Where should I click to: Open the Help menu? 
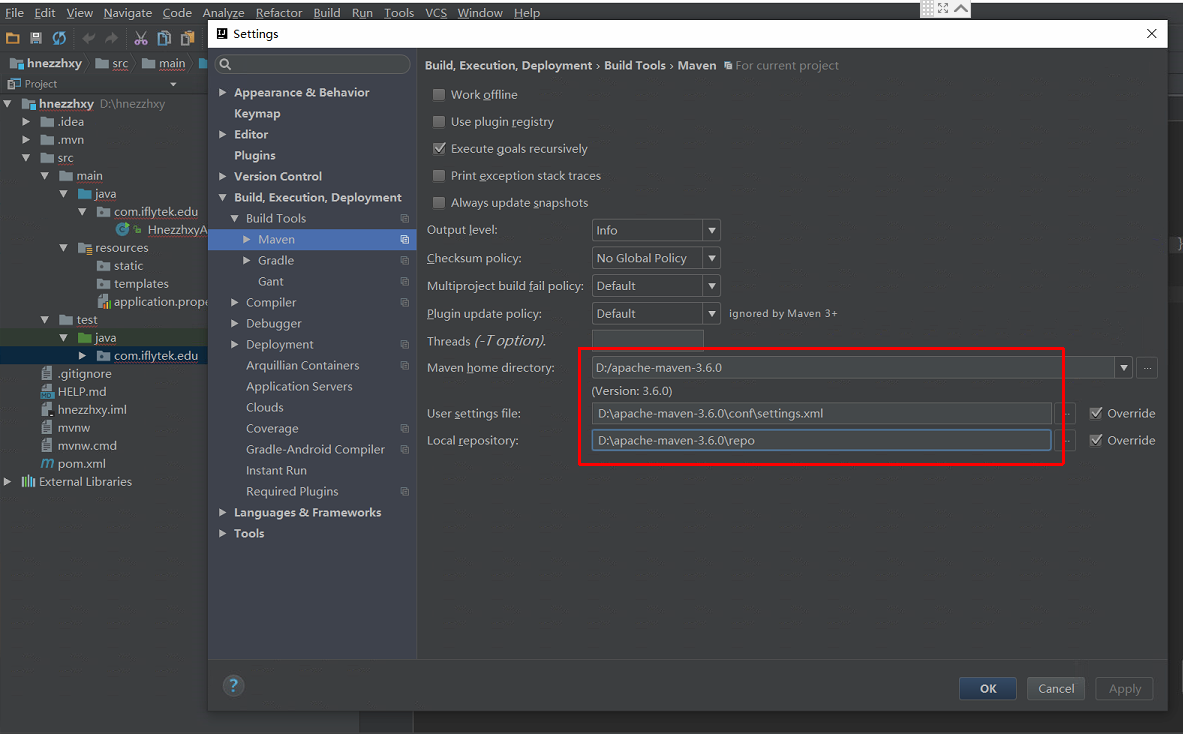527,13
